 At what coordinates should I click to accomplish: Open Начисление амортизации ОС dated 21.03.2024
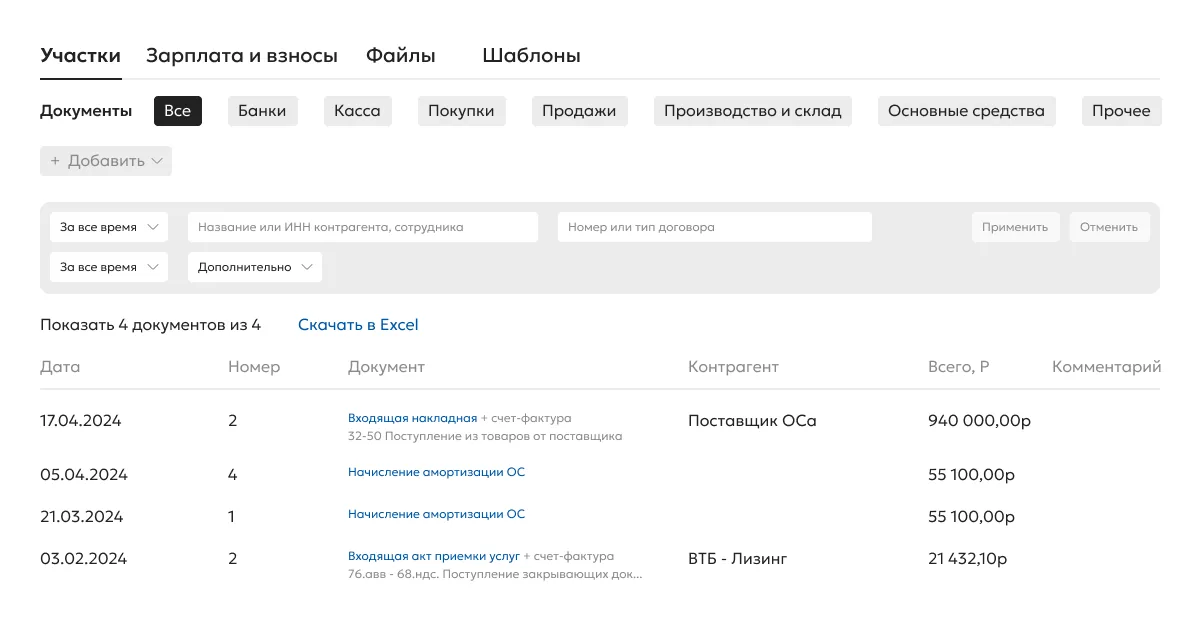(436, 514)
